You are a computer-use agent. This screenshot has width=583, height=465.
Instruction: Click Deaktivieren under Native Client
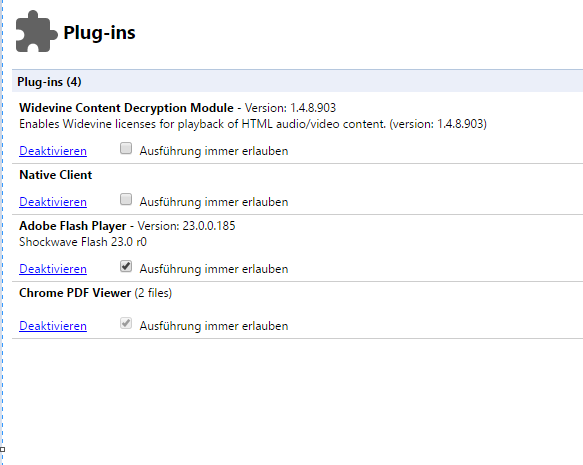[53, 202]
